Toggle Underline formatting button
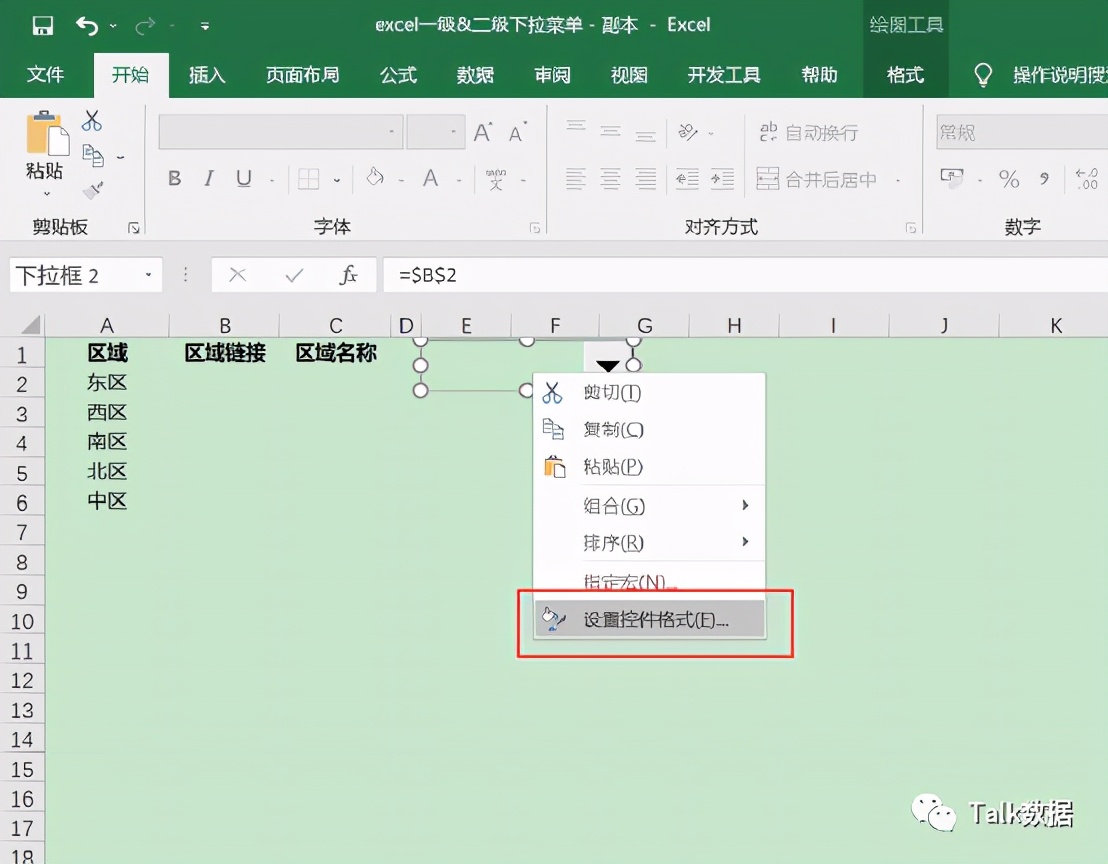1108x864 pixels. tap(244, 179)
